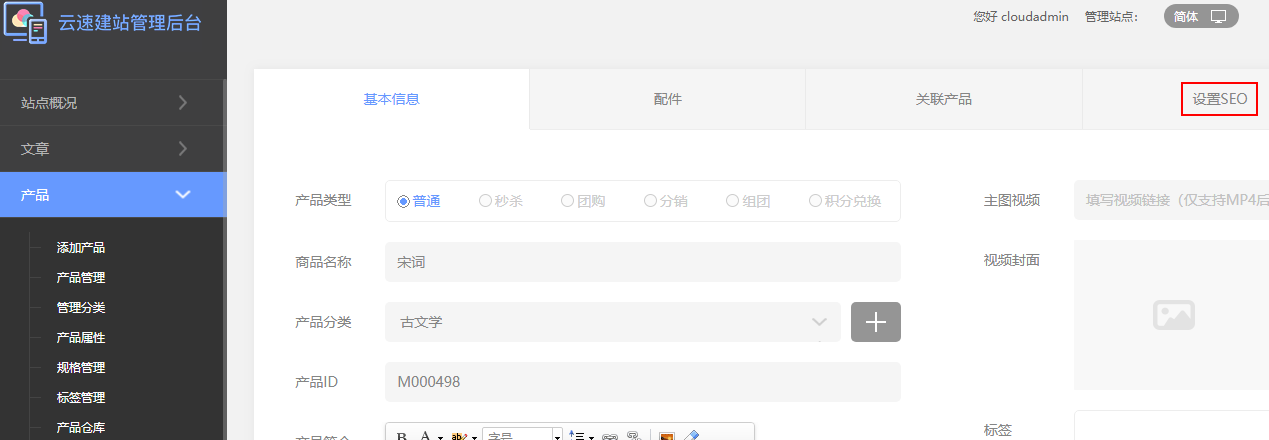Click the eraser clear-format icon in editor
The width and height of the screenshot is (1269, 440).
click(x=690, y=437)
